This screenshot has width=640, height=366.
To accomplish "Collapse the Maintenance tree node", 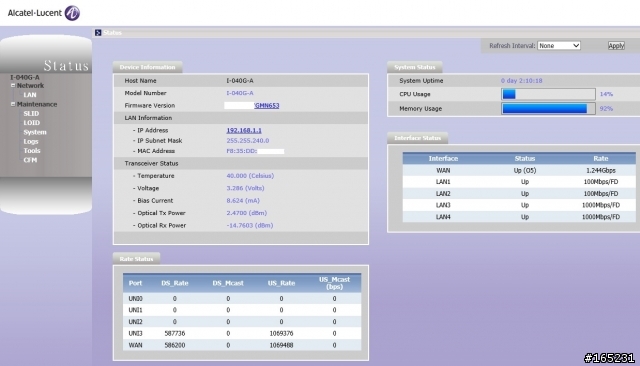I will coord(13,104).
